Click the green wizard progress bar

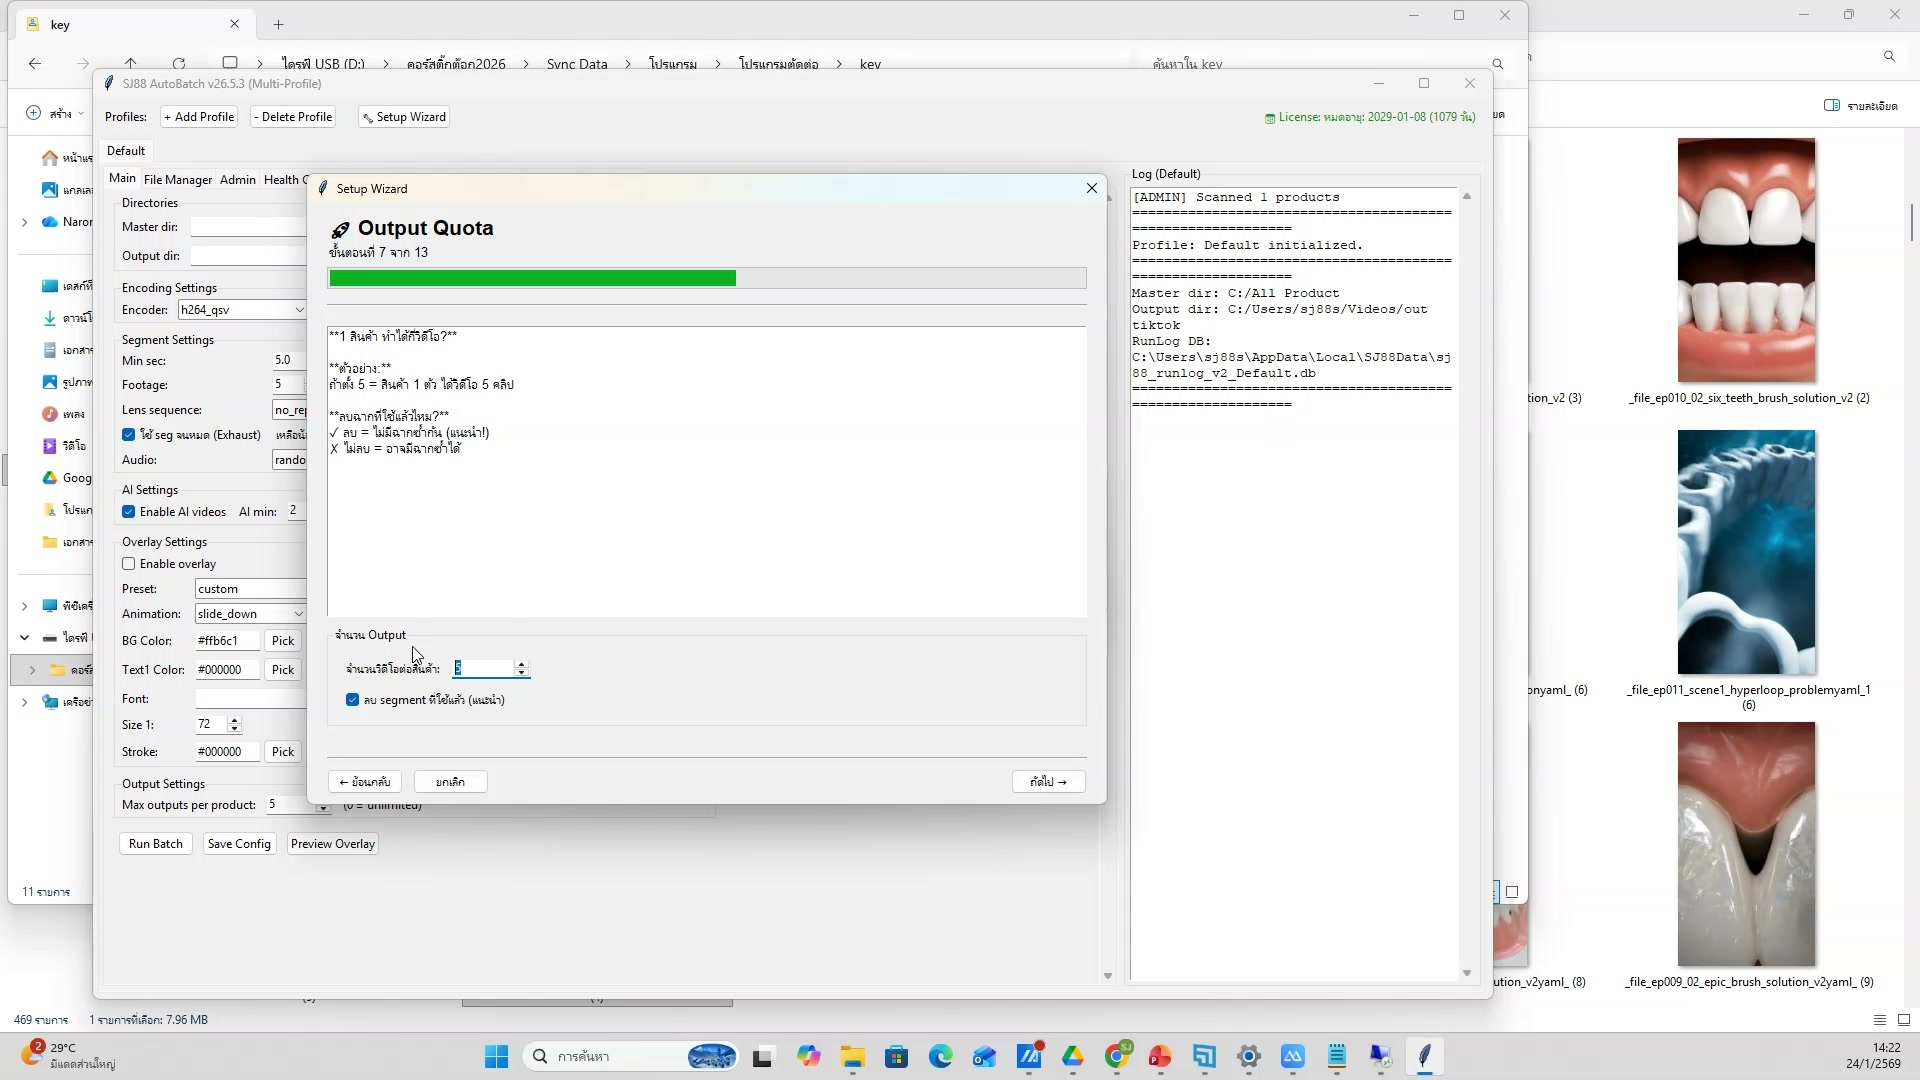(532, 278)
